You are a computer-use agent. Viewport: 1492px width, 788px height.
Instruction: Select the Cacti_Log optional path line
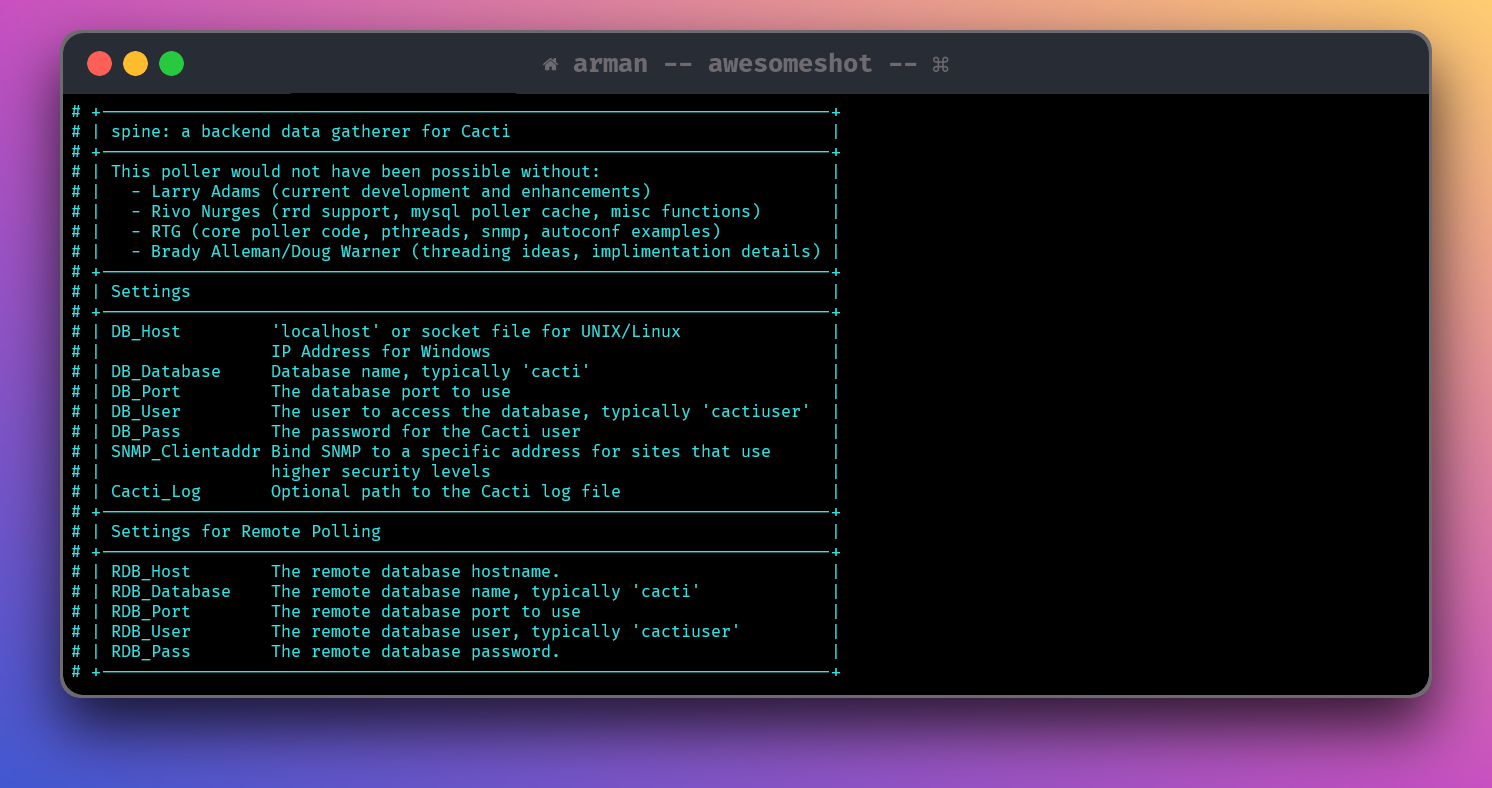tap(155, 491)
